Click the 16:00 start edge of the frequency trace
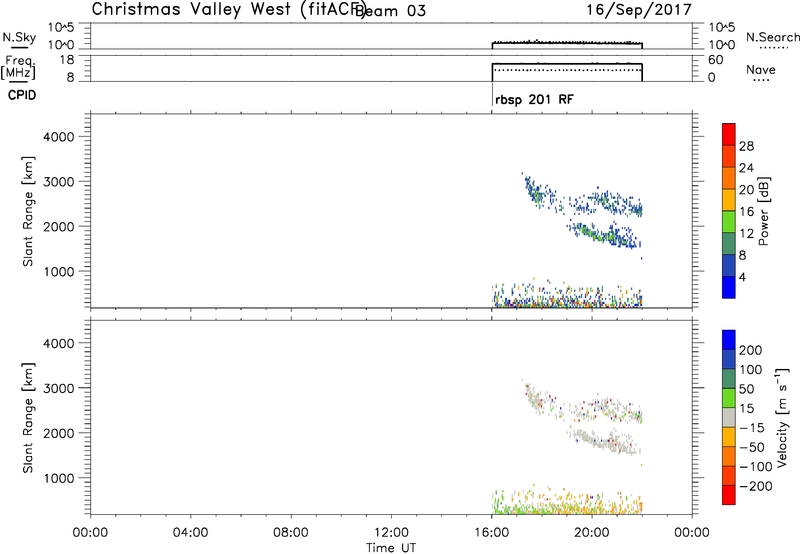Image resolution: width=800 pixels, height=554 pixels. coord(492,72)
